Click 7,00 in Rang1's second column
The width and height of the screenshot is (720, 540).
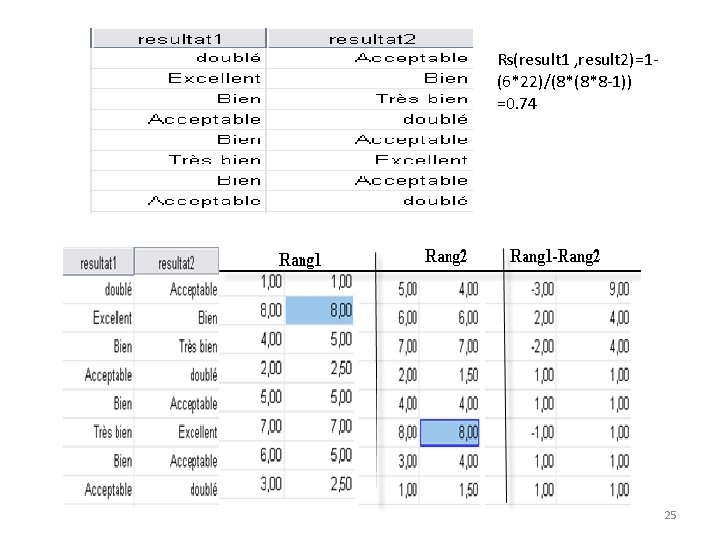point(341,426)
